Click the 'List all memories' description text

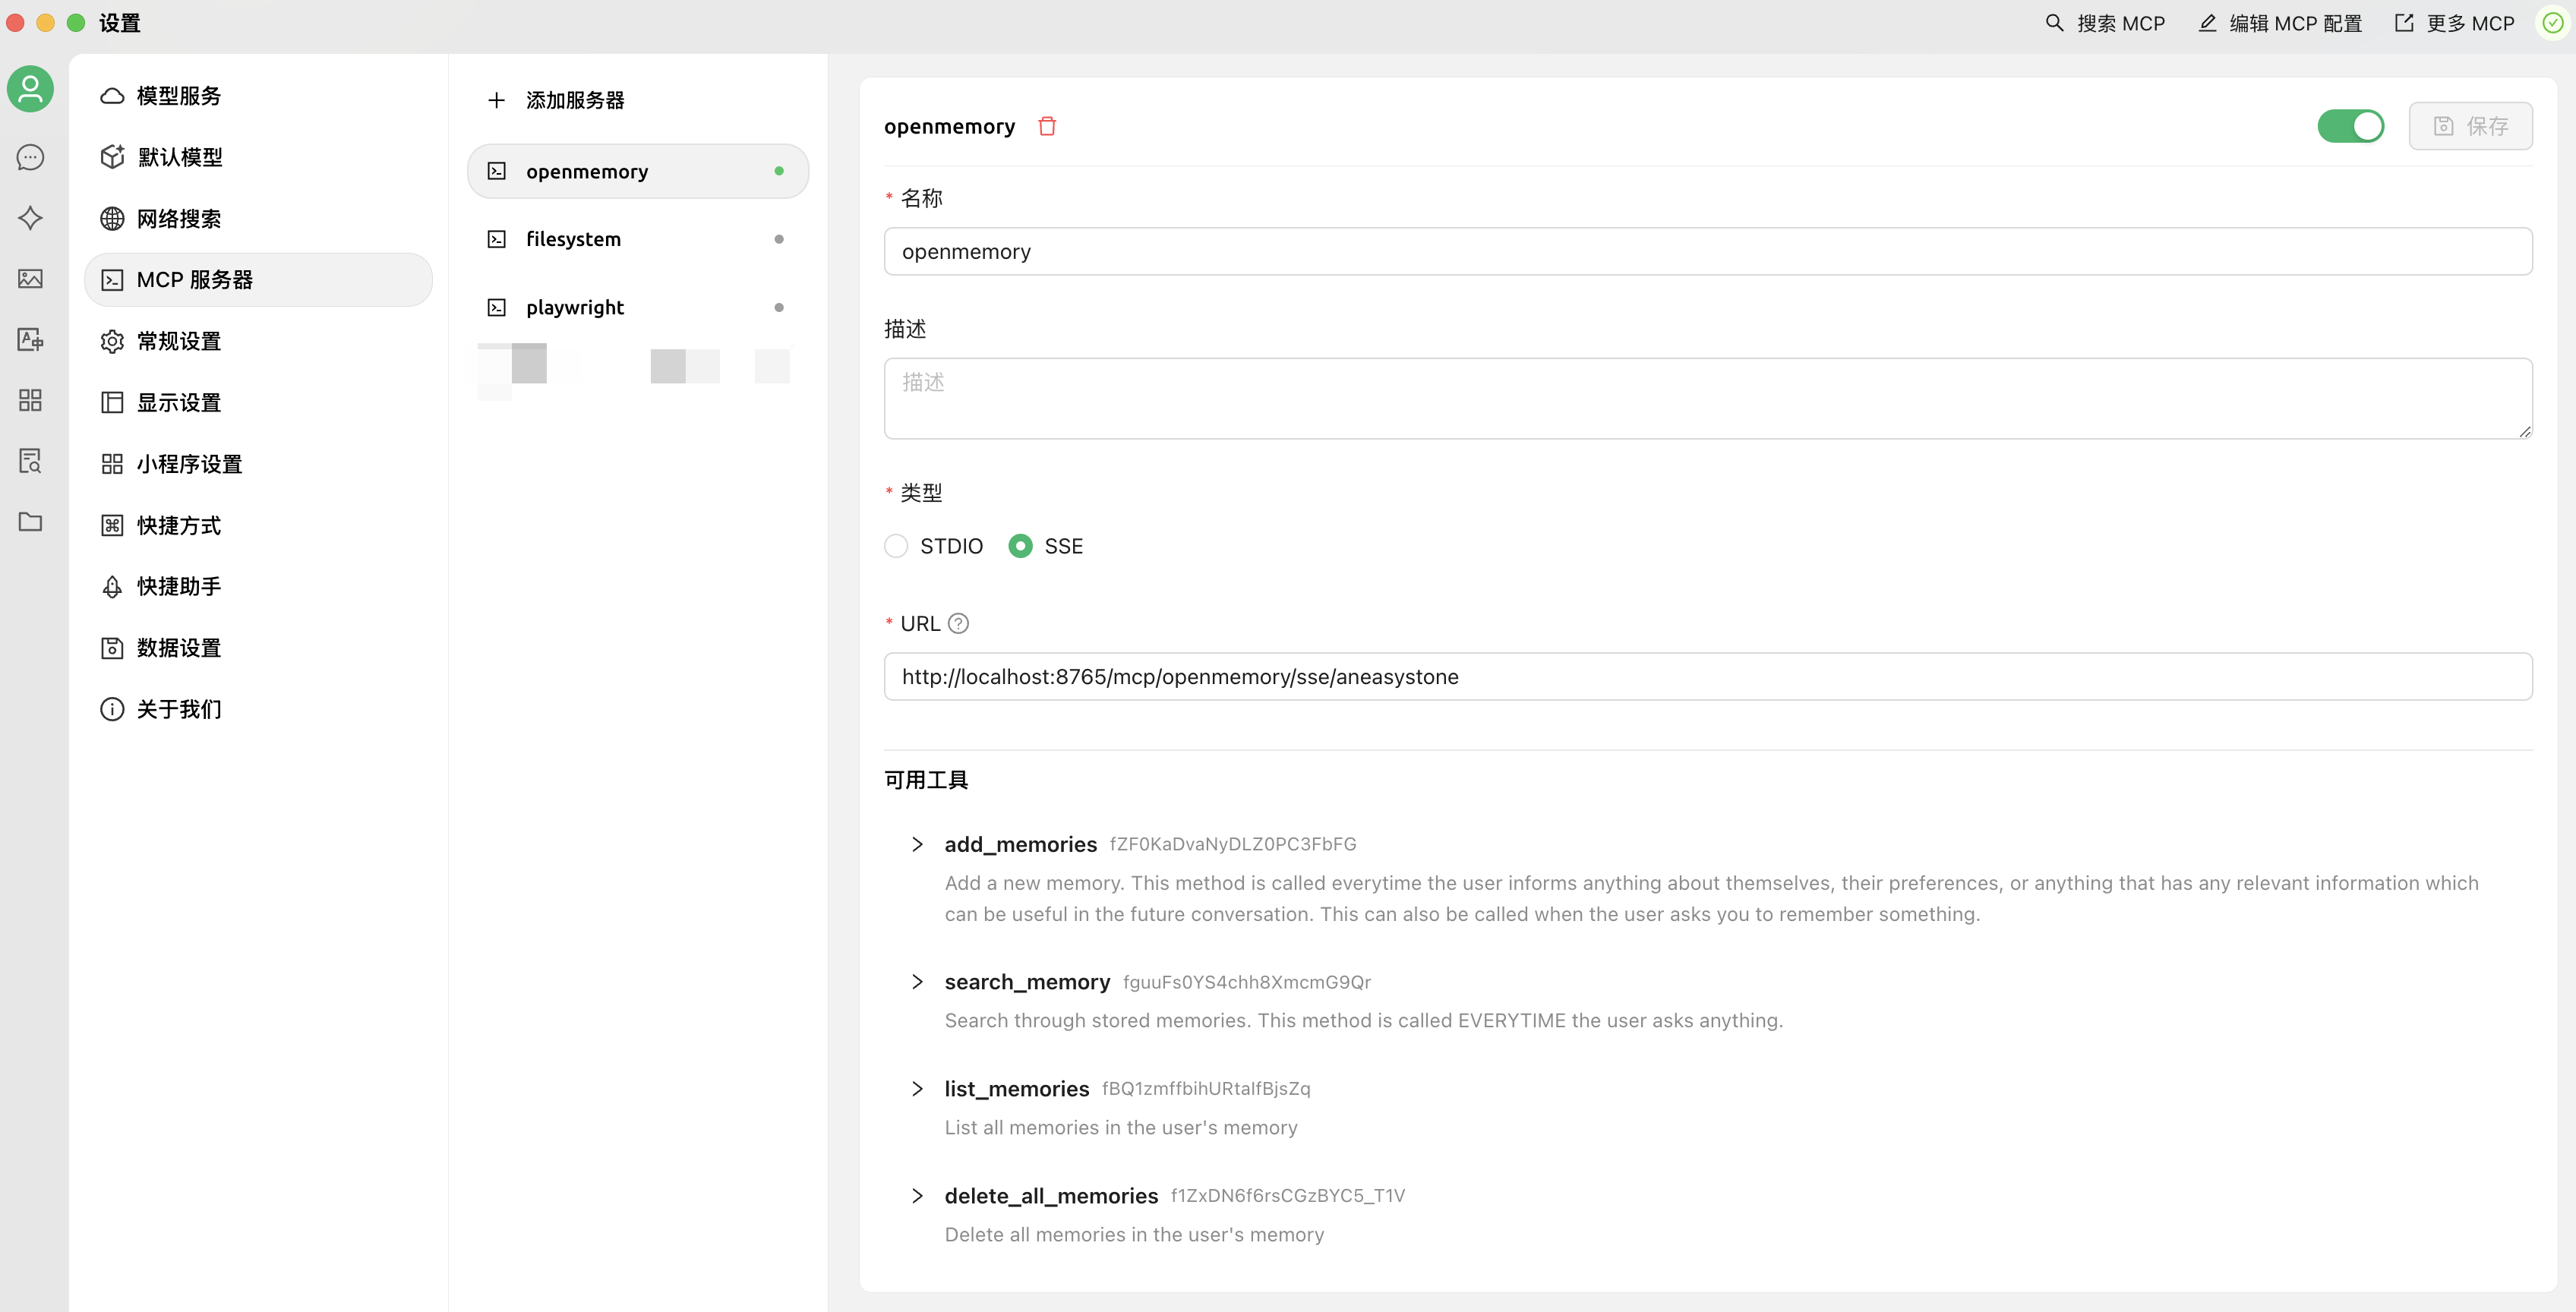pos(1121,1128)
